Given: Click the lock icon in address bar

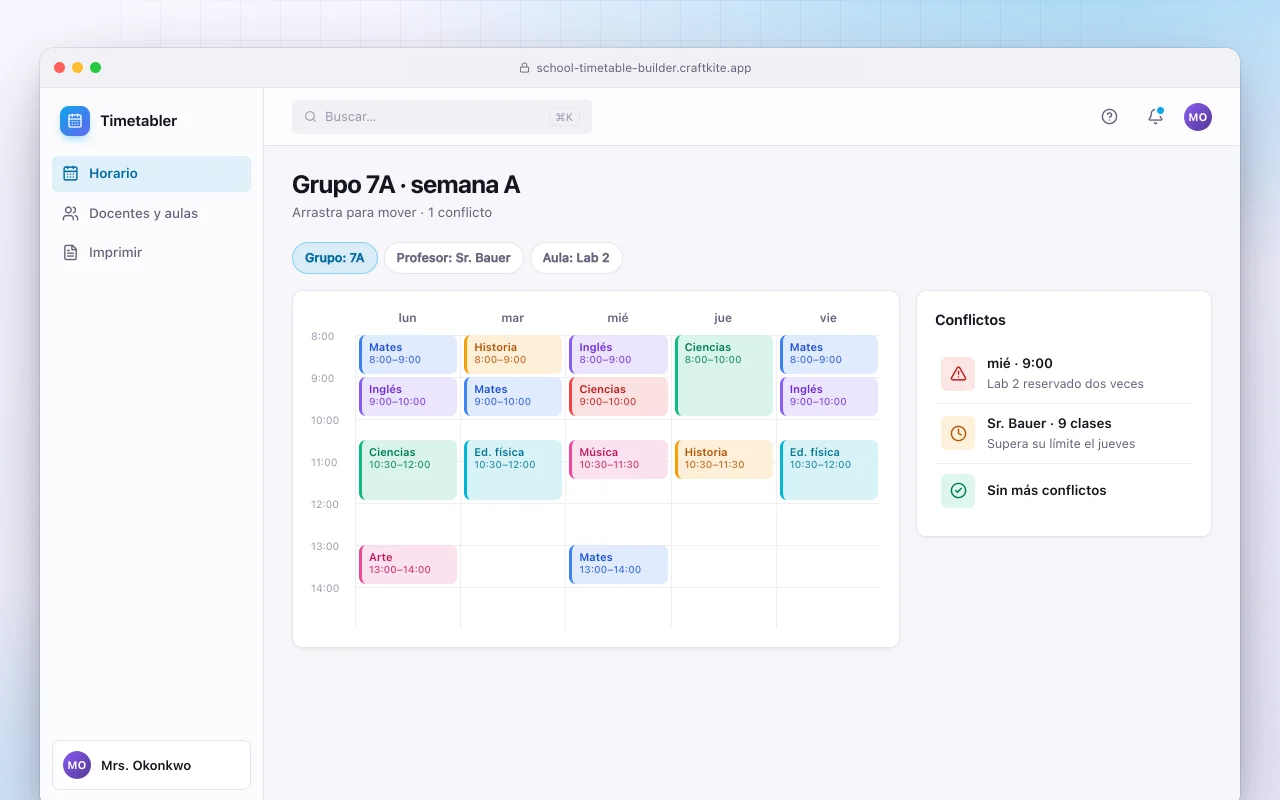Looking at the screenshot, I should click(524, 68).
